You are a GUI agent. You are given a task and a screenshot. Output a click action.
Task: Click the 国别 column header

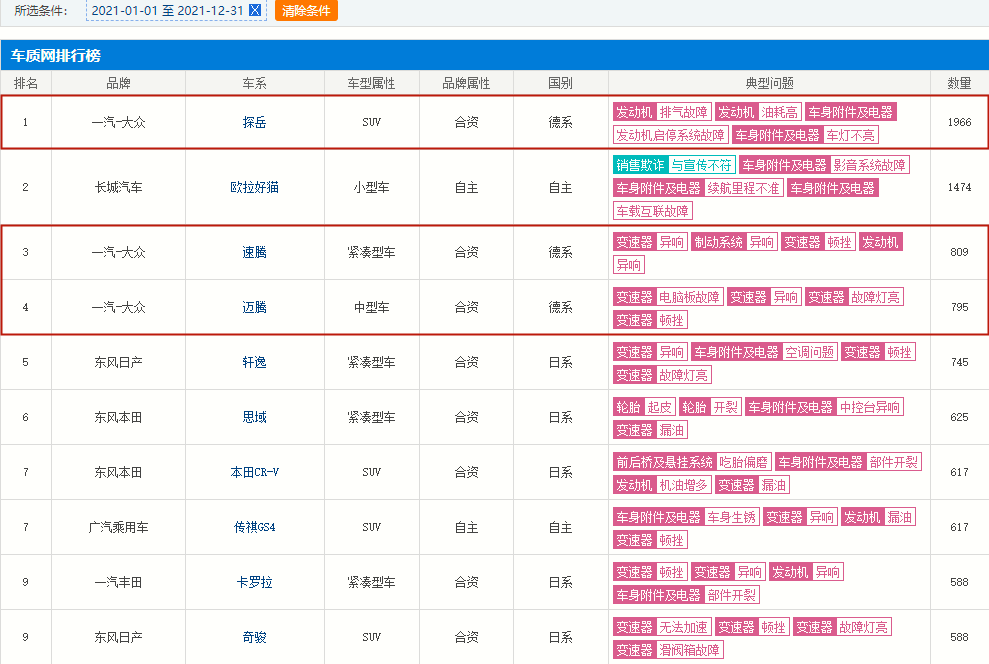click(561, 83)
